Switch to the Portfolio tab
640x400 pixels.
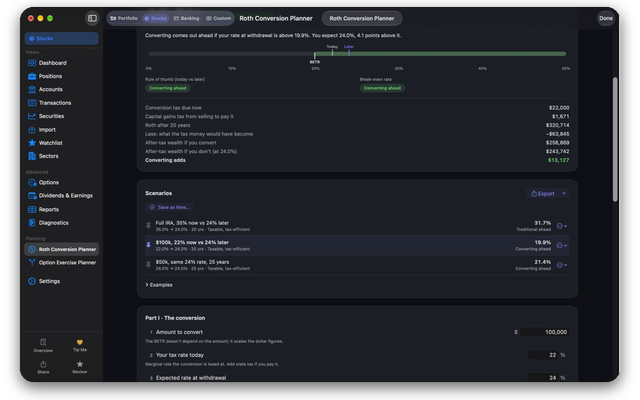(x=124, y=18)
